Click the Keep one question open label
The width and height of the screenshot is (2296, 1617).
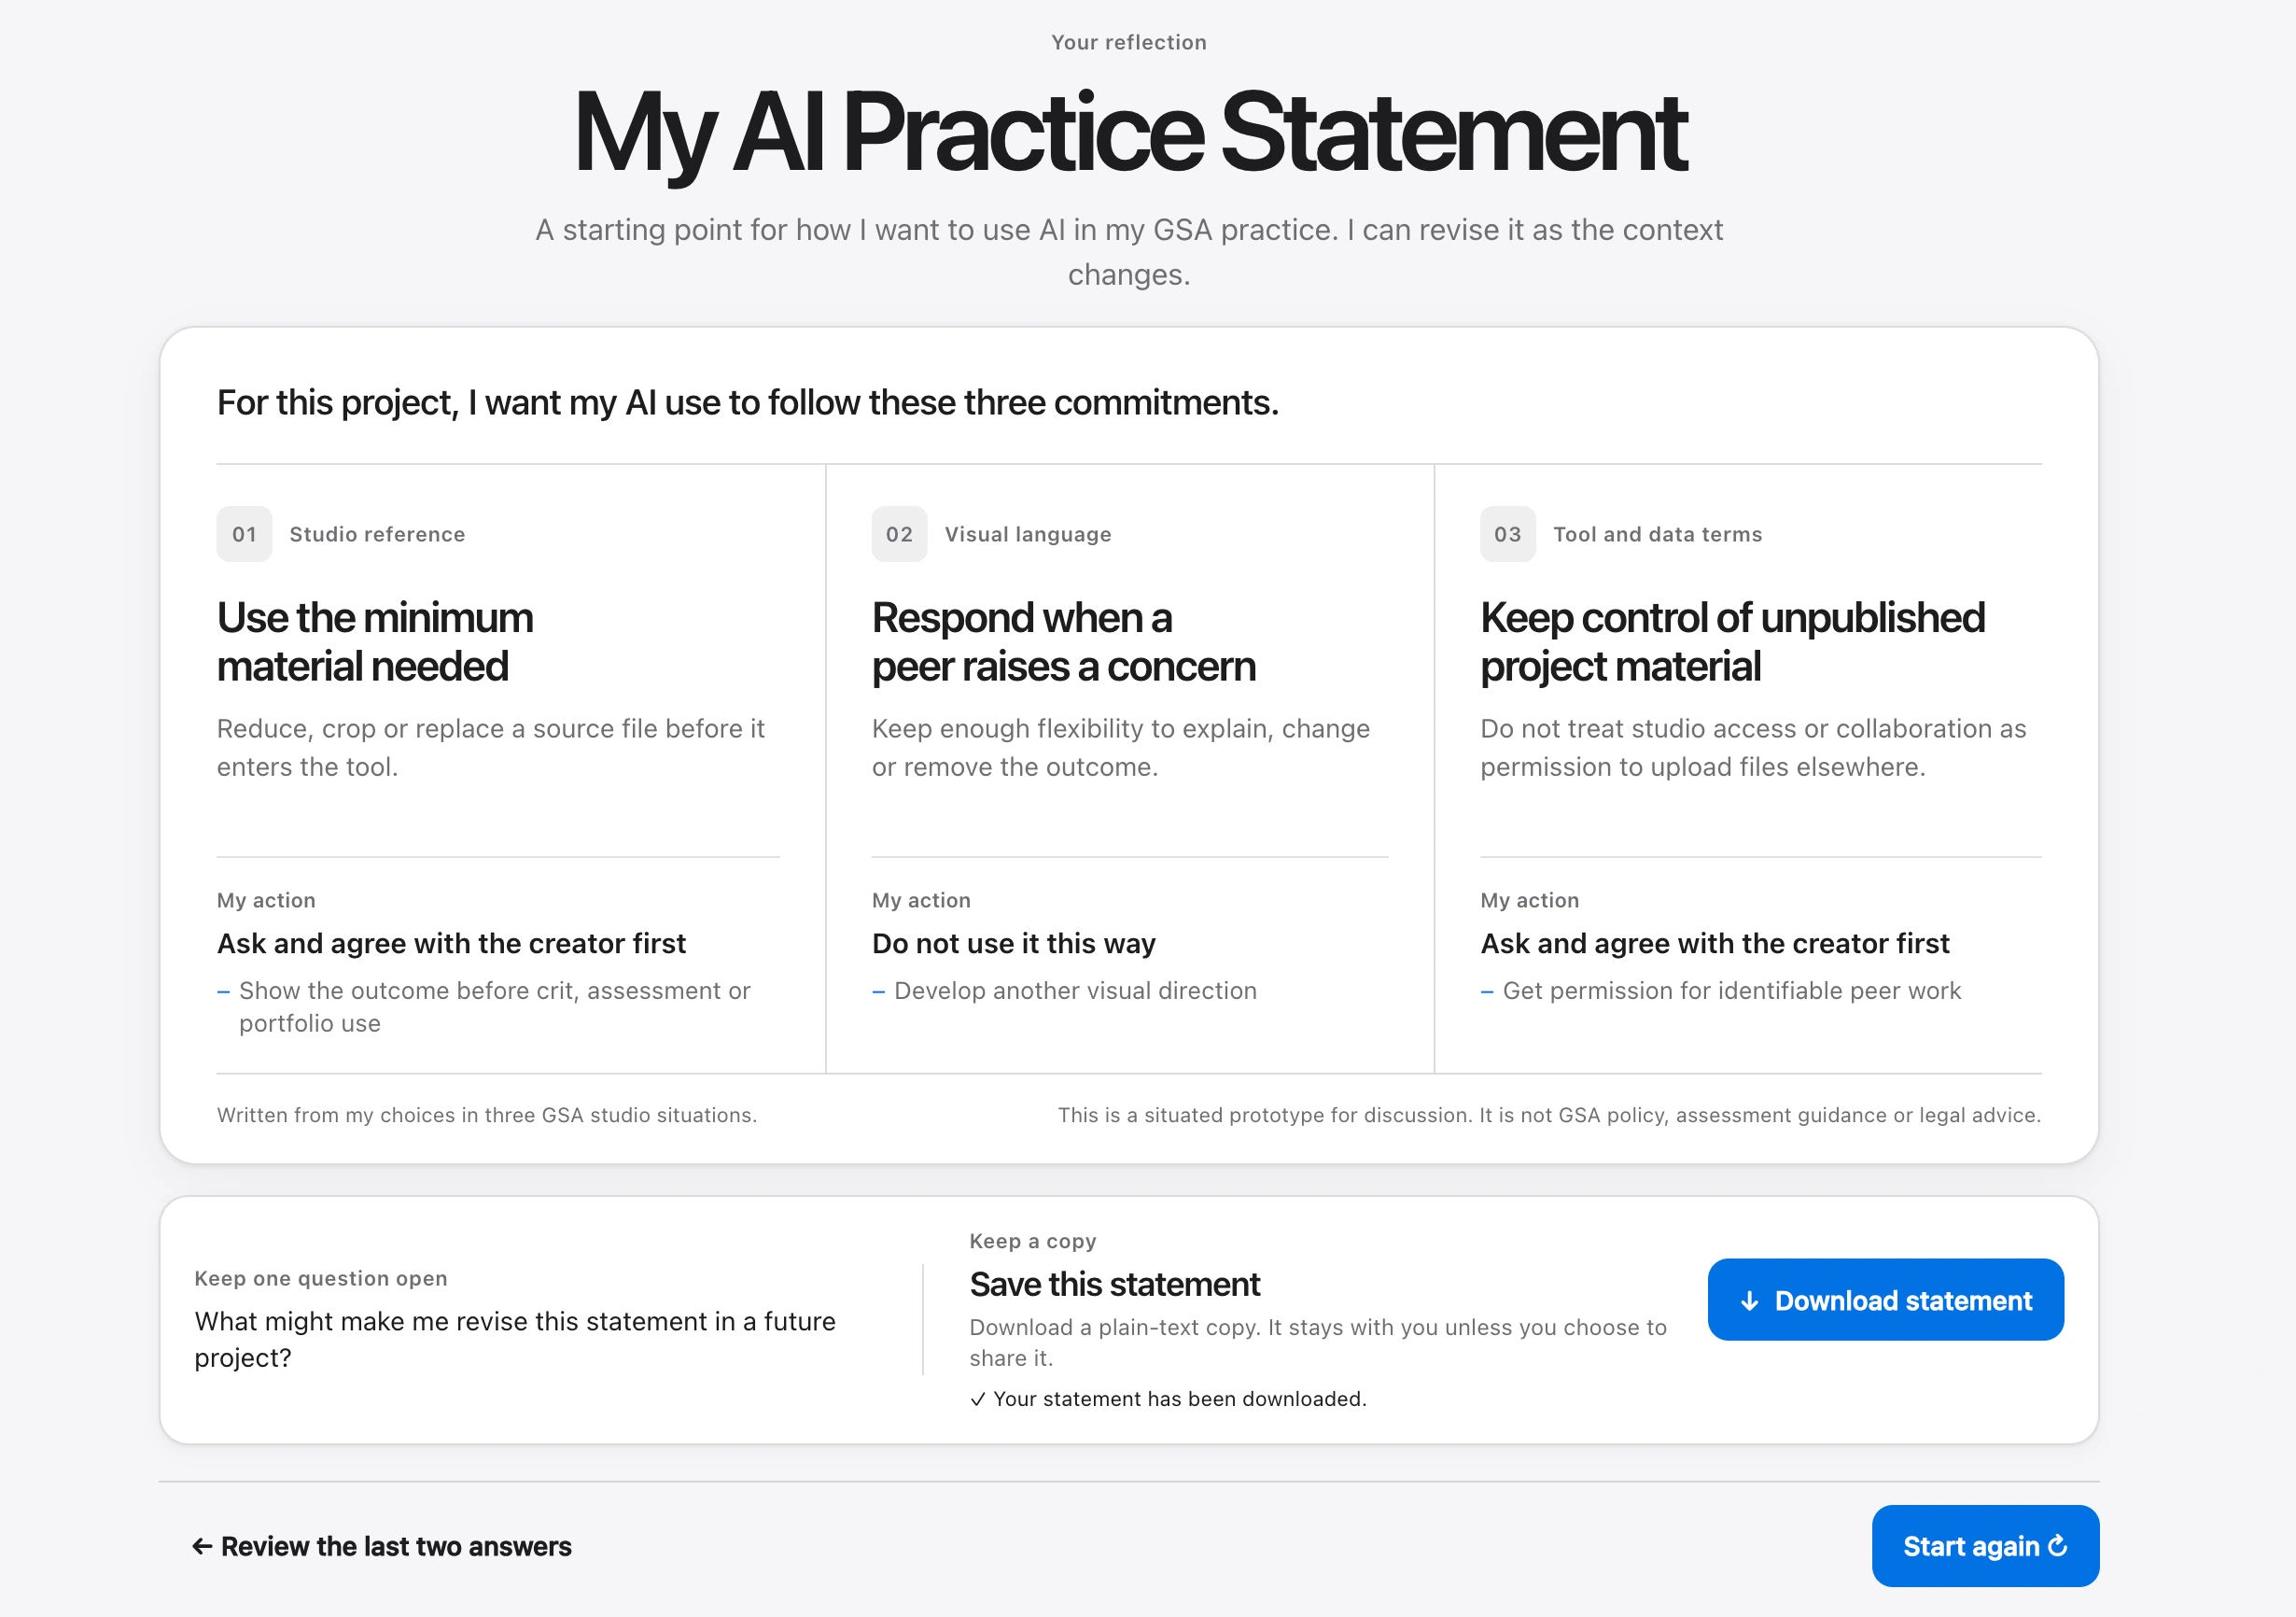click(x=321, y=1278)
